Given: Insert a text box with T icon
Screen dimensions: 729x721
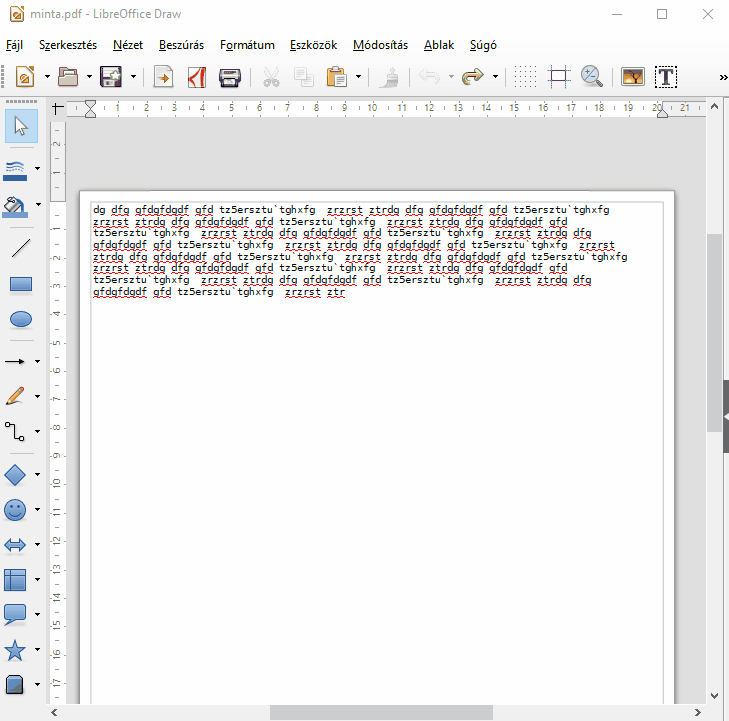Looking at the screenshot, I should pyautogui.click(x=666, y=77).
